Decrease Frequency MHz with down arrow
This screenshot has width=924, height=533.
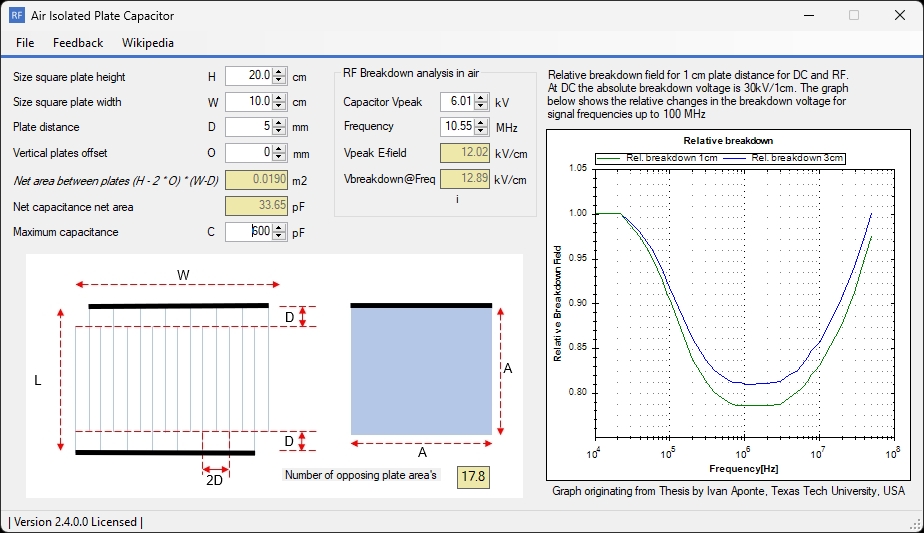pos(481,130)
